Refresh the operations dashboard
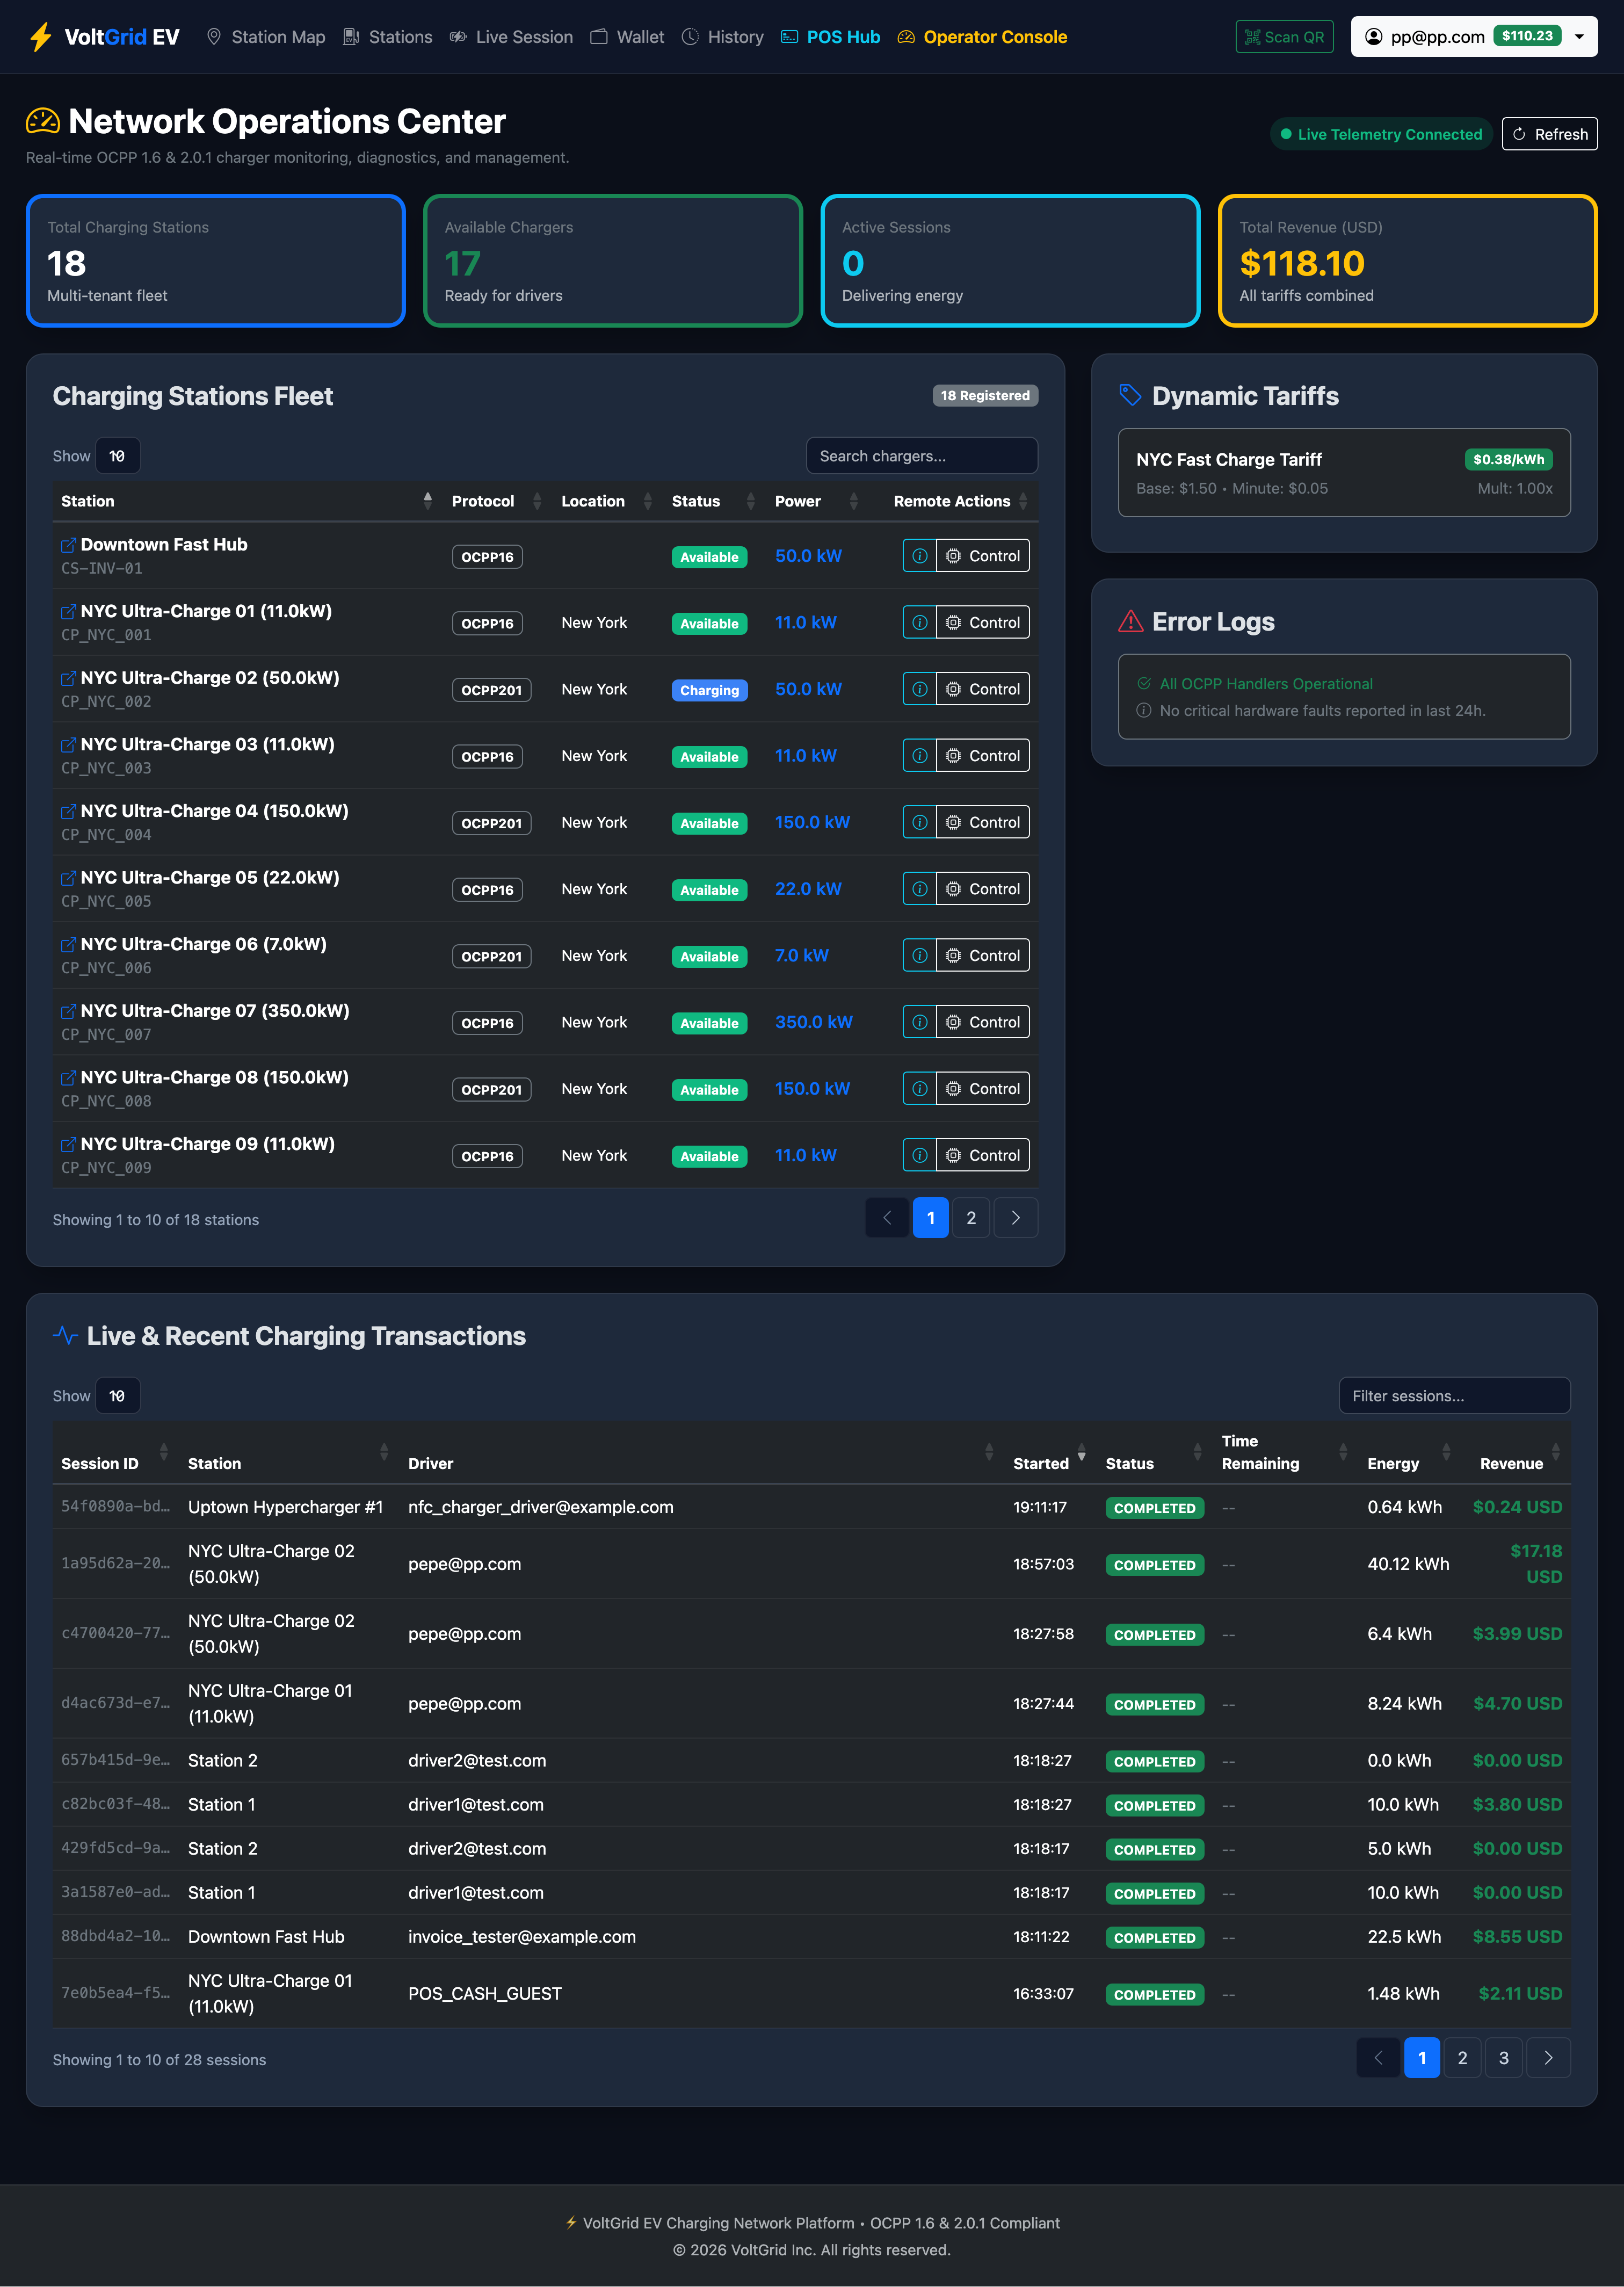 point(1549,134)
